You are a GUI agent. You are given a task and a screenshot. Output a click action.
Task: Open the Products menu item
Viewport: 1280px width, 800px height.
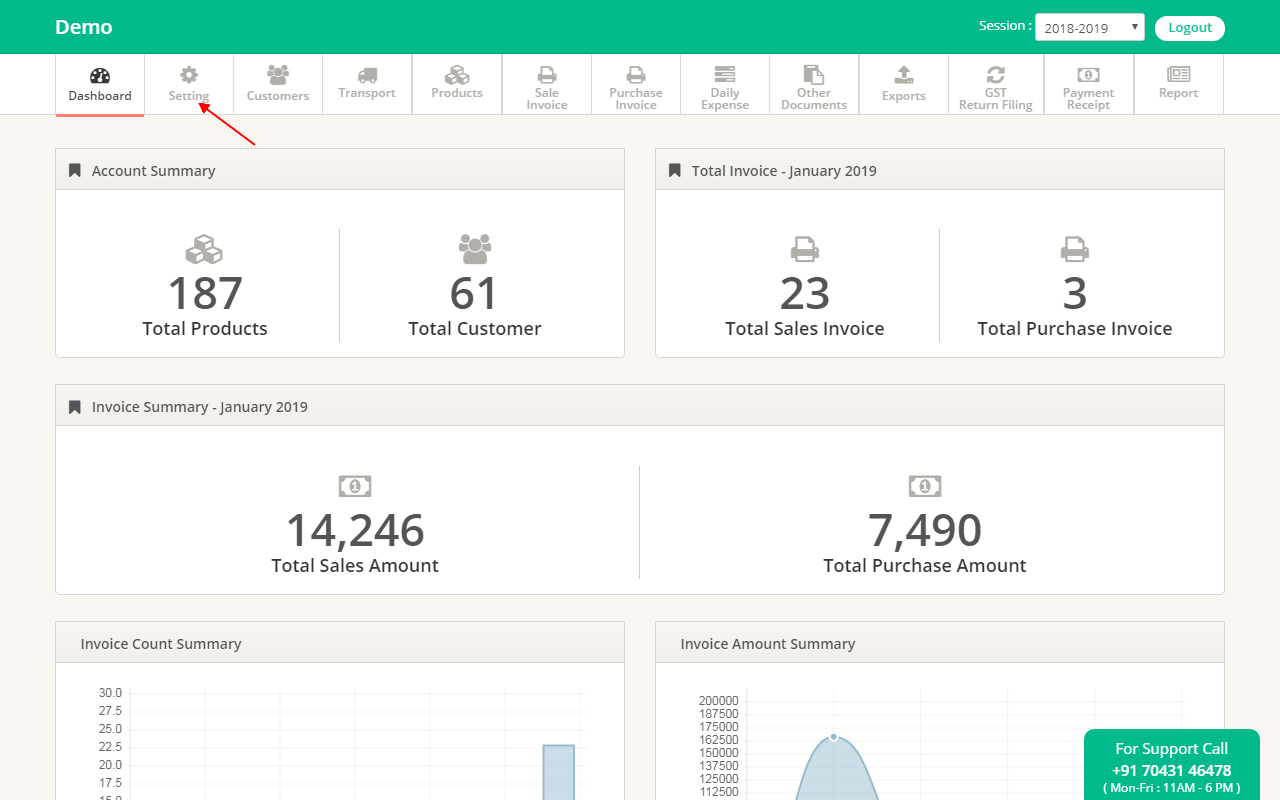coord(457,85)
